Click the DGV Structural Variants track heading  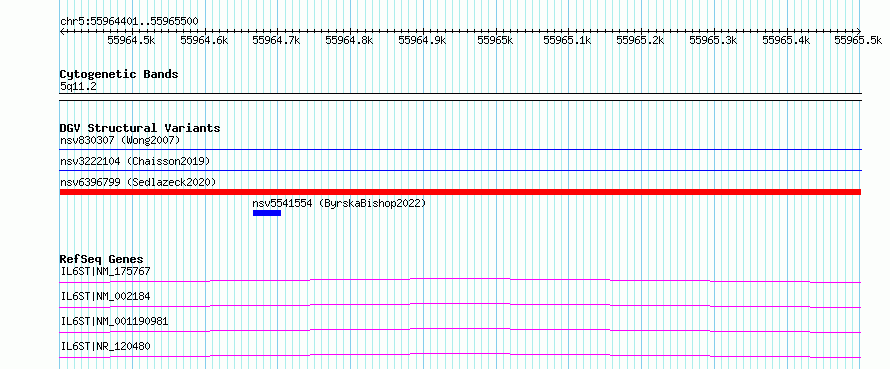[x=140, y=128]
